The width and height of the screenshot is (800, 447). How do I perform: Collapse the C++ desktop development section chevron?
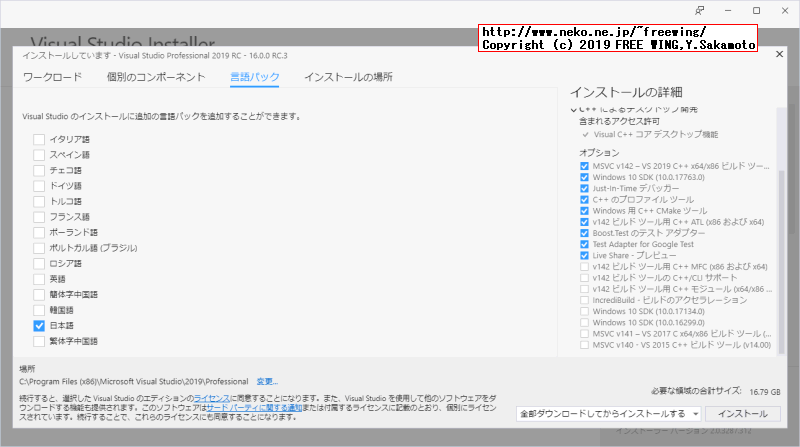pos(573,110)
